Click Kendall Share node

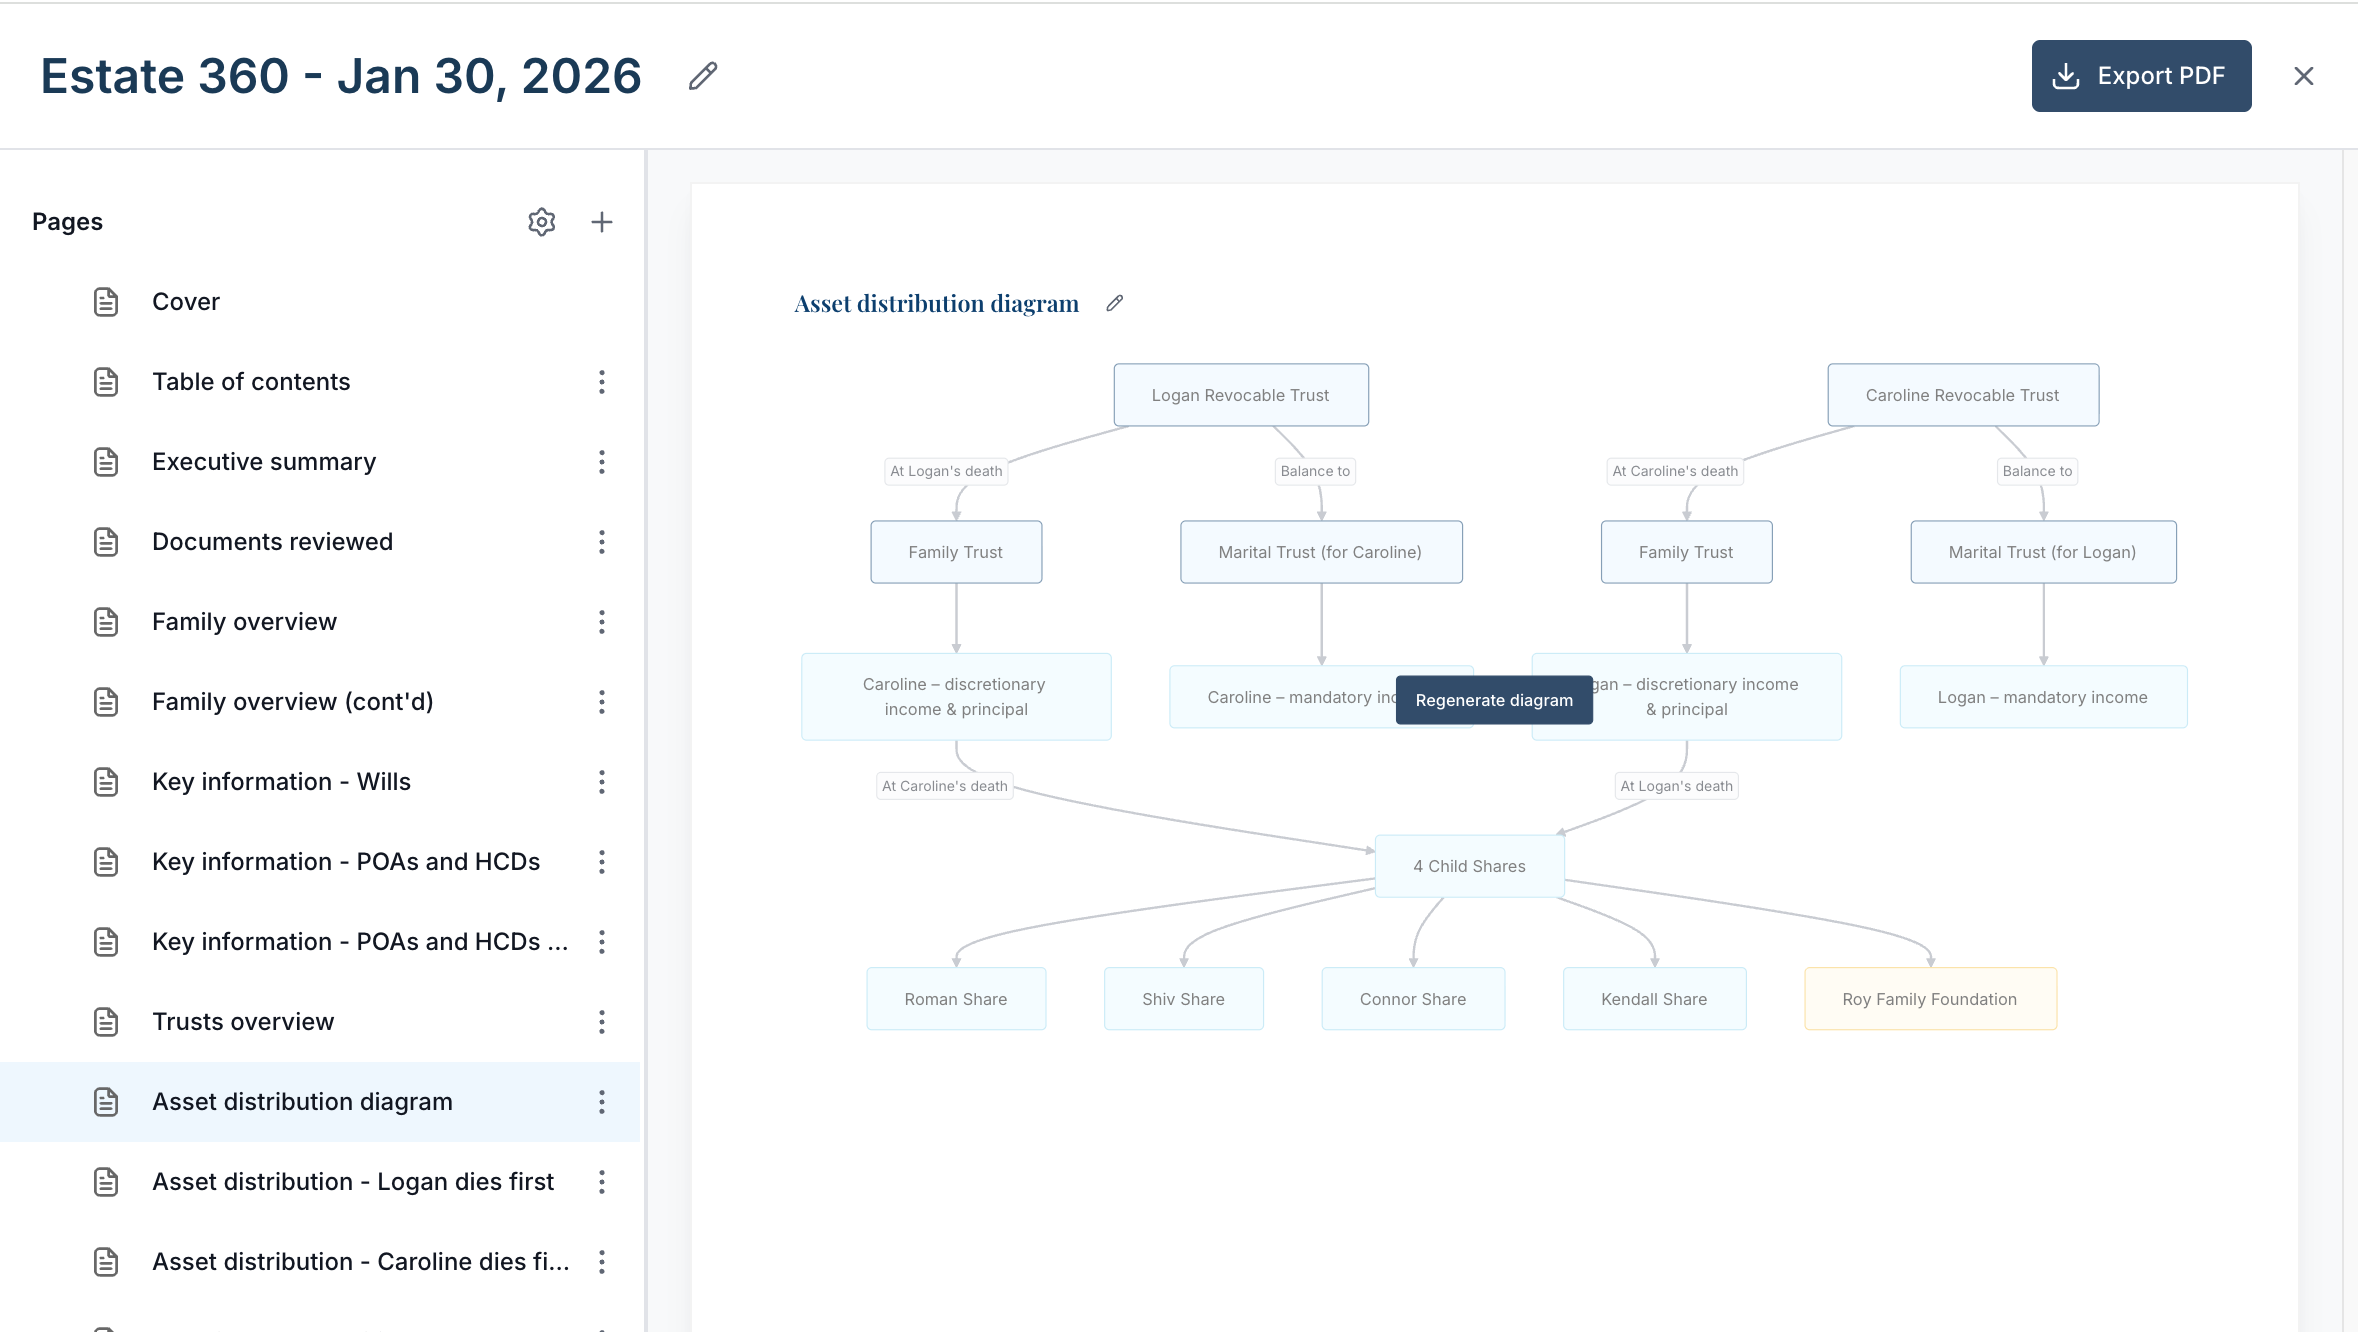(x=1654, y=999)
